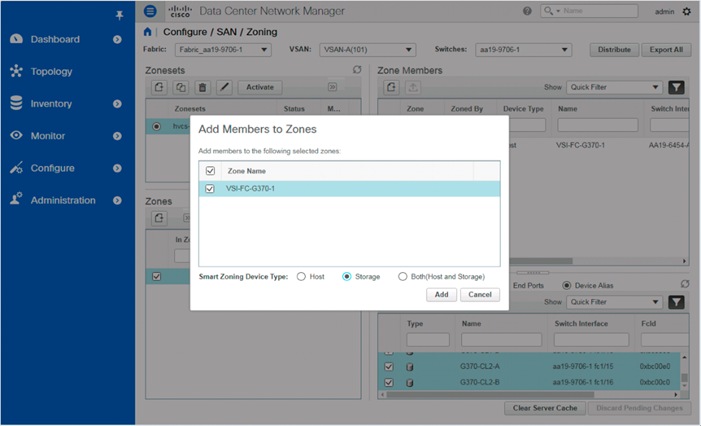
Task: Click the device list horizontal scrollbar
Action: (x=490, y=395)
